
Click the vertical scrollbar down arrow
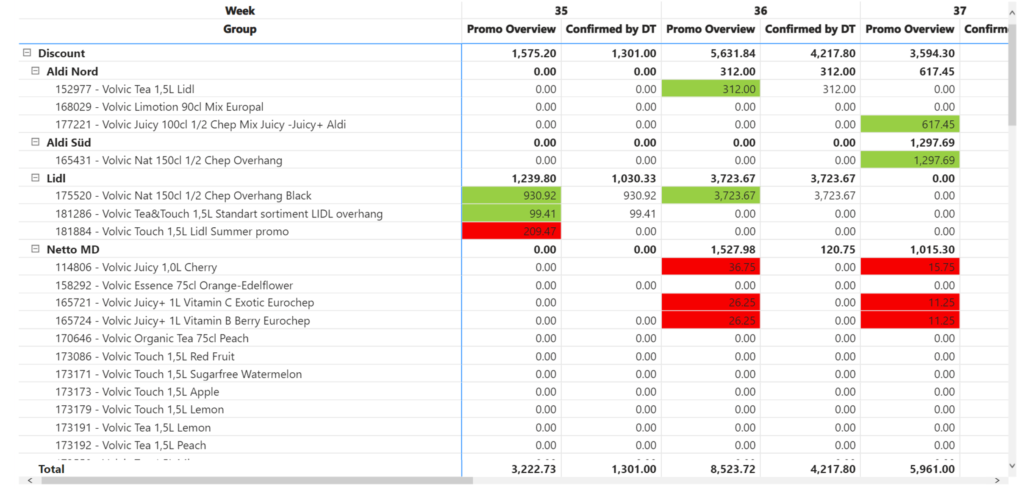[1013, 465]
